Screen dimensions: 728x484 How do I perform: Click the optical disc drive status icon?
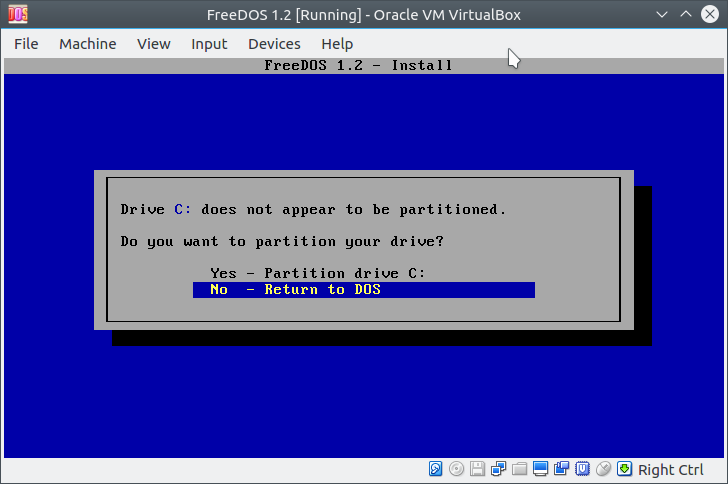click(456, 469)
